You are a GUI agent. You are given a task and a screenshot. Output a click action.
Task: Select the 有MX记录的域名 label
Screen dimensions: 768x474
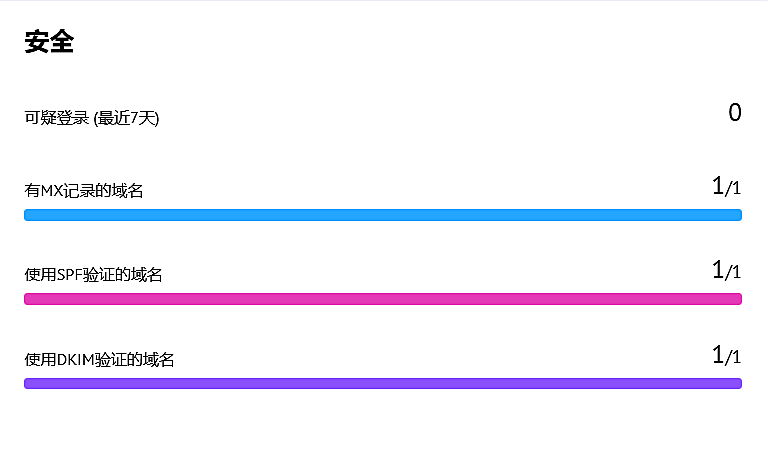[x=84, y=190]
